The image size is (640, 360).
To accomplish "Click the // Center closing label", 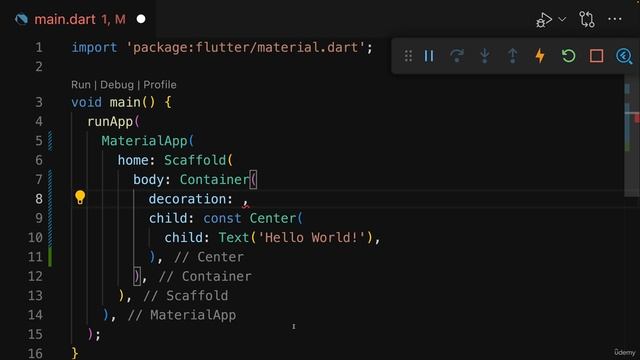I will coord(209,257).
